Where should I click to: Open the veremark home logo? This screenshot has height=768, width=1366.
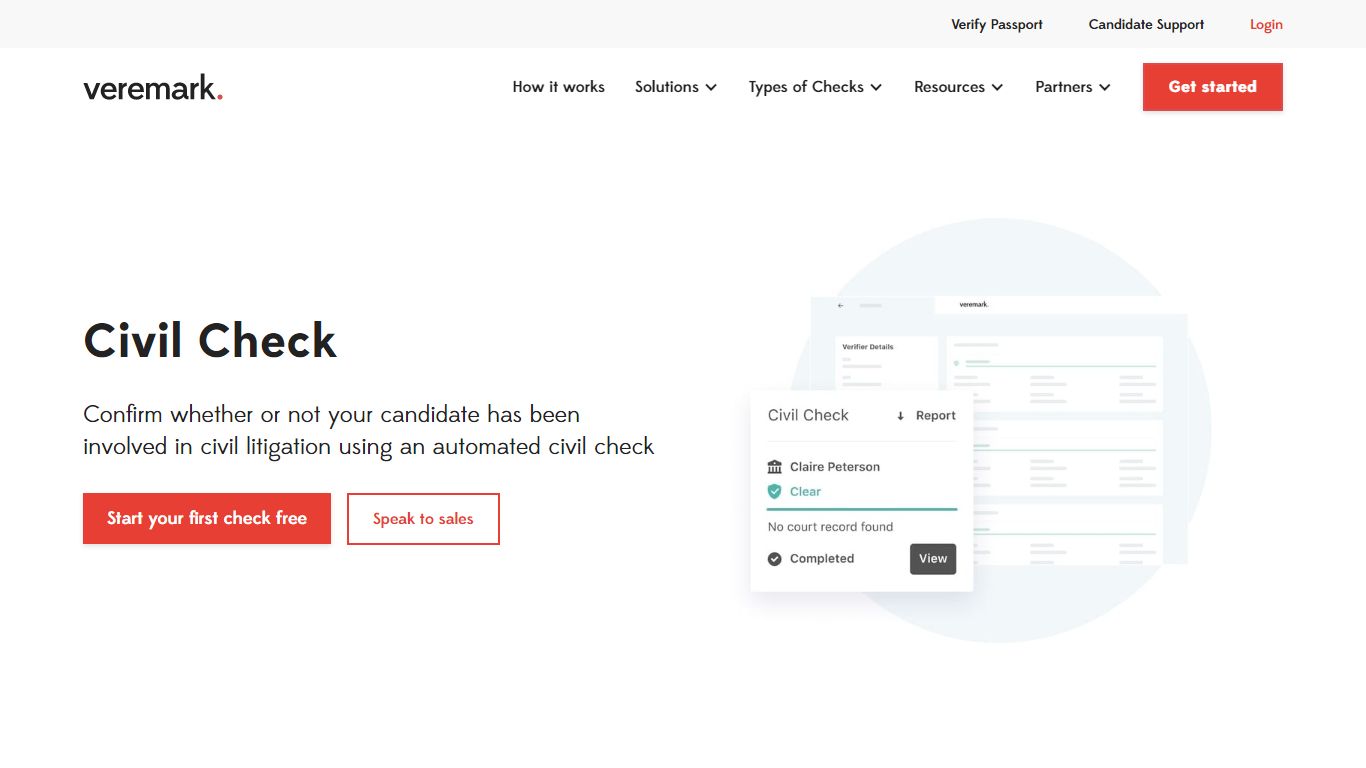tap(153, 88)
